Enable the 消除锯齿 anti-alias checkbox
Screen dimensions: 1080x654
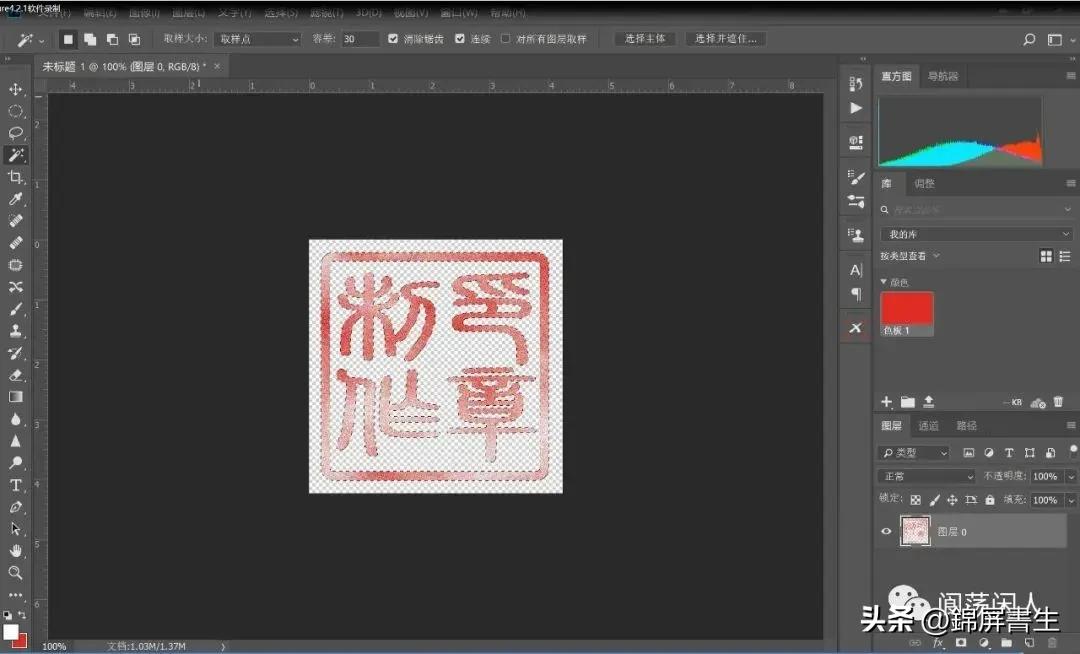point(393,39)
